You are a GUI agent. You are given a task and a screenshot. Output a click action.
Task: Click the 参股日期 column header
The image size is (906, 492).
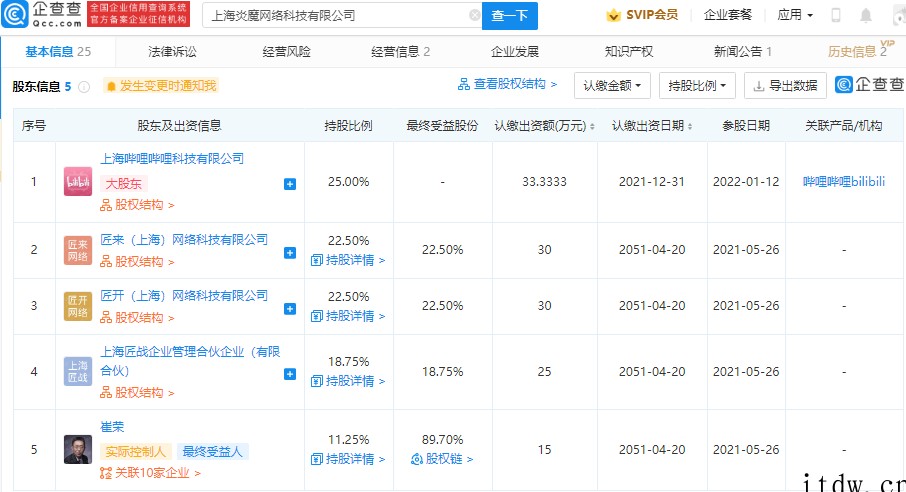pos(746,125)
